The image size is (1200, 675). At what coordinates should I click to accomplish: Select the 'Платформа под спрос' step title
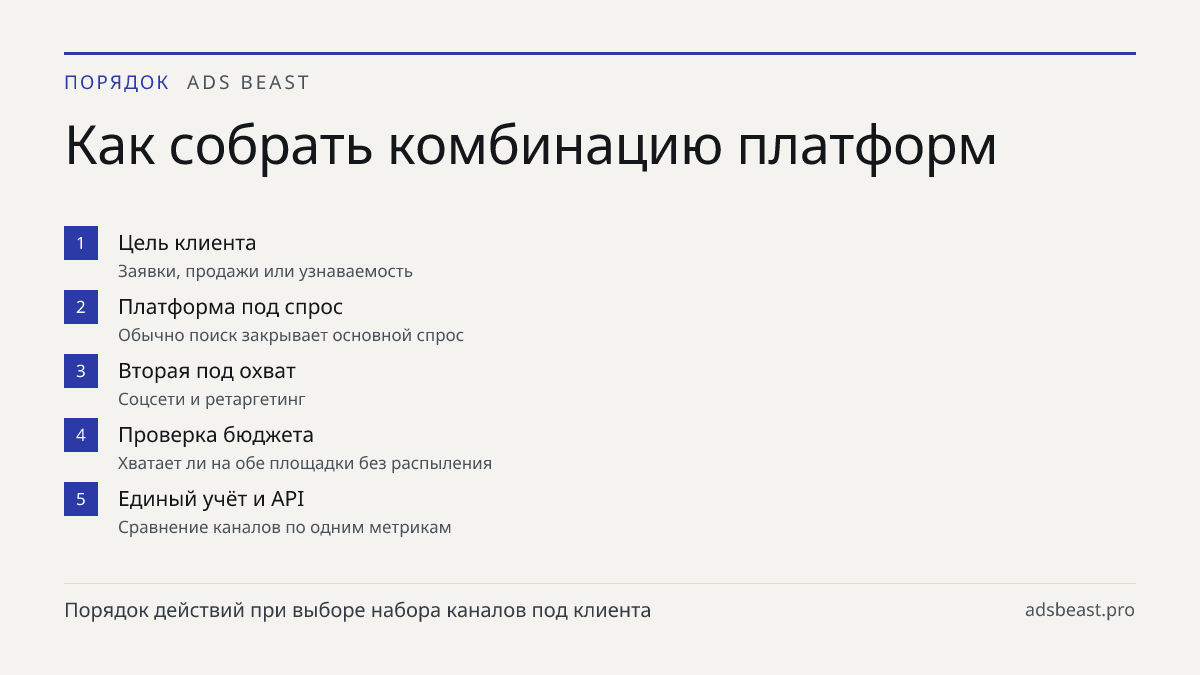[230, 307]
